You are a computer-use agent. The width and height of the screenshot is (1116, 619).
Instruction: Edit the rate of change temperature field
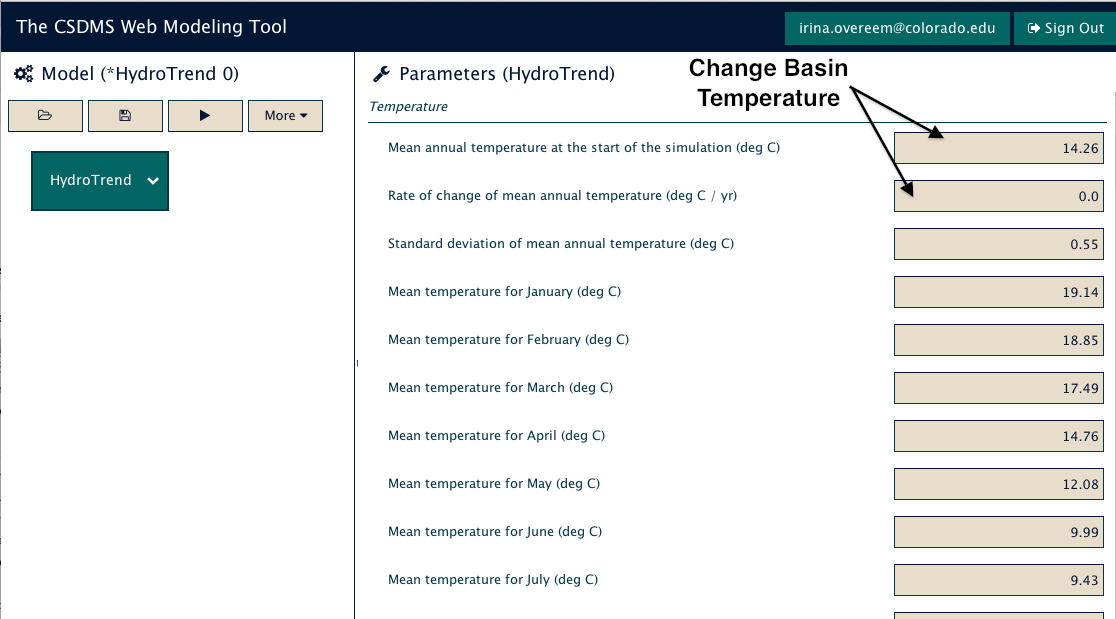(x=999, y=196)
